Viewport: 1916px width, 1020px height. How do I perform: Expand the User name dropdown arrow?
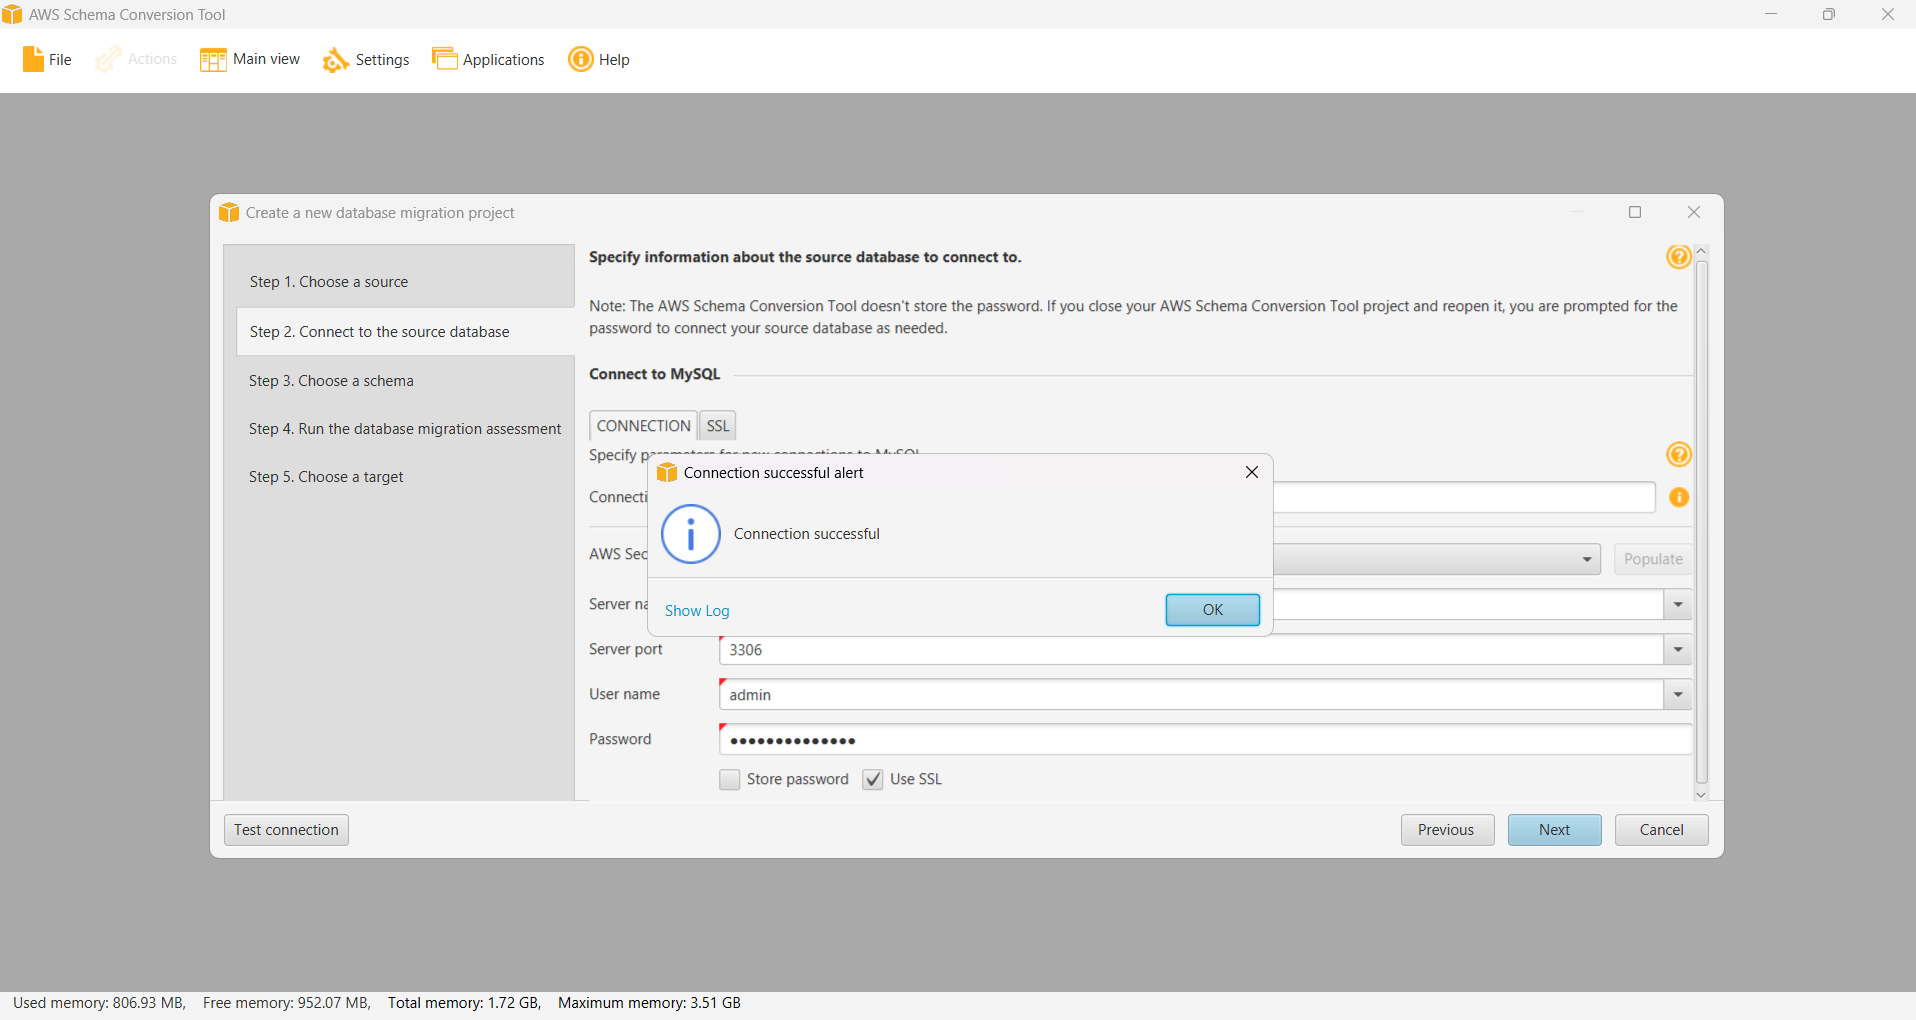click(x=1678, y=695)
